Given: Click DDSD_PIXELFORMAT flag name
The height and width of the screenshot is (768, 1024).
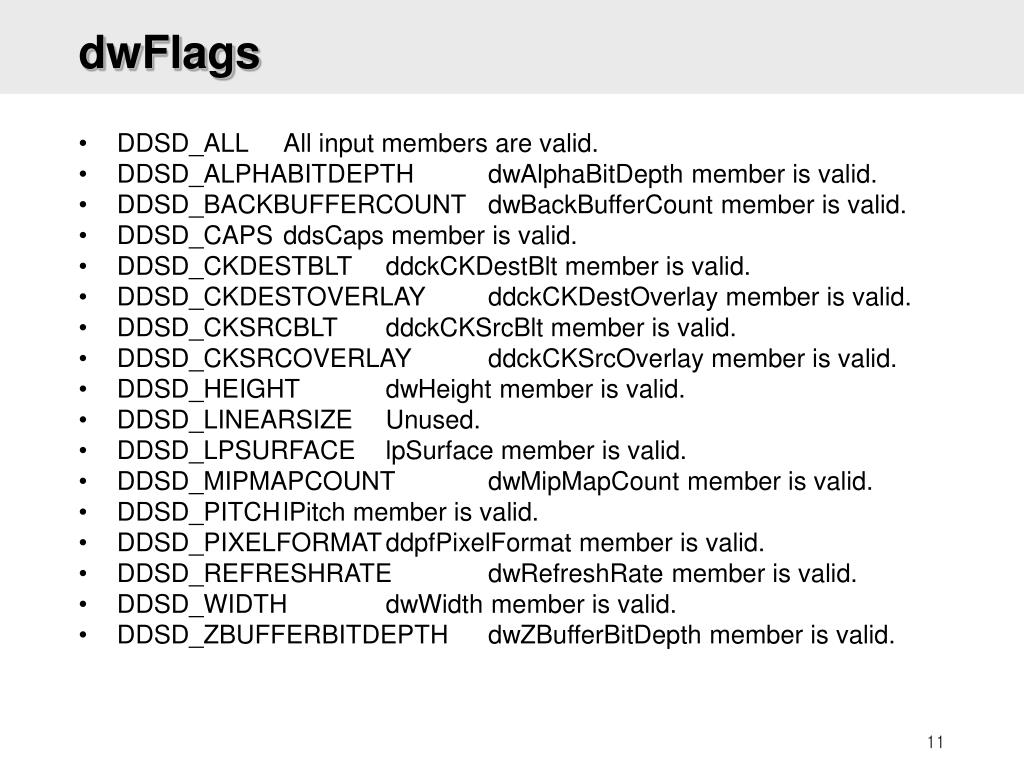Looking at the screenshot, I should click(x=249, y=542).
